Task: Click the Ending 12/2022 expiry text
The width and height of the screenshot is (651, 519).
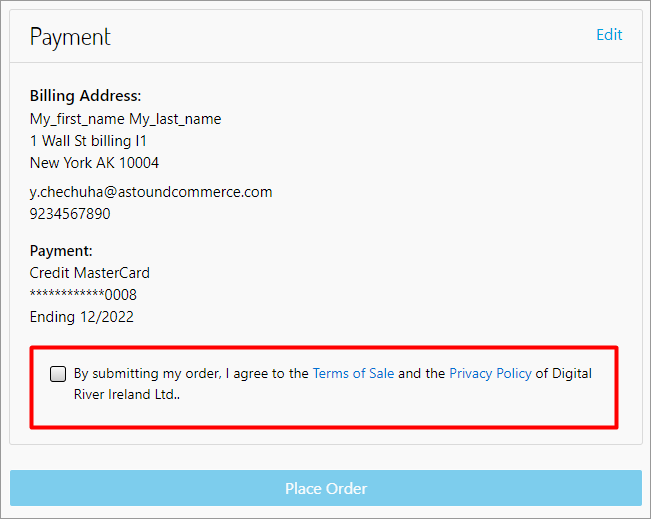Action: (81, 317)
